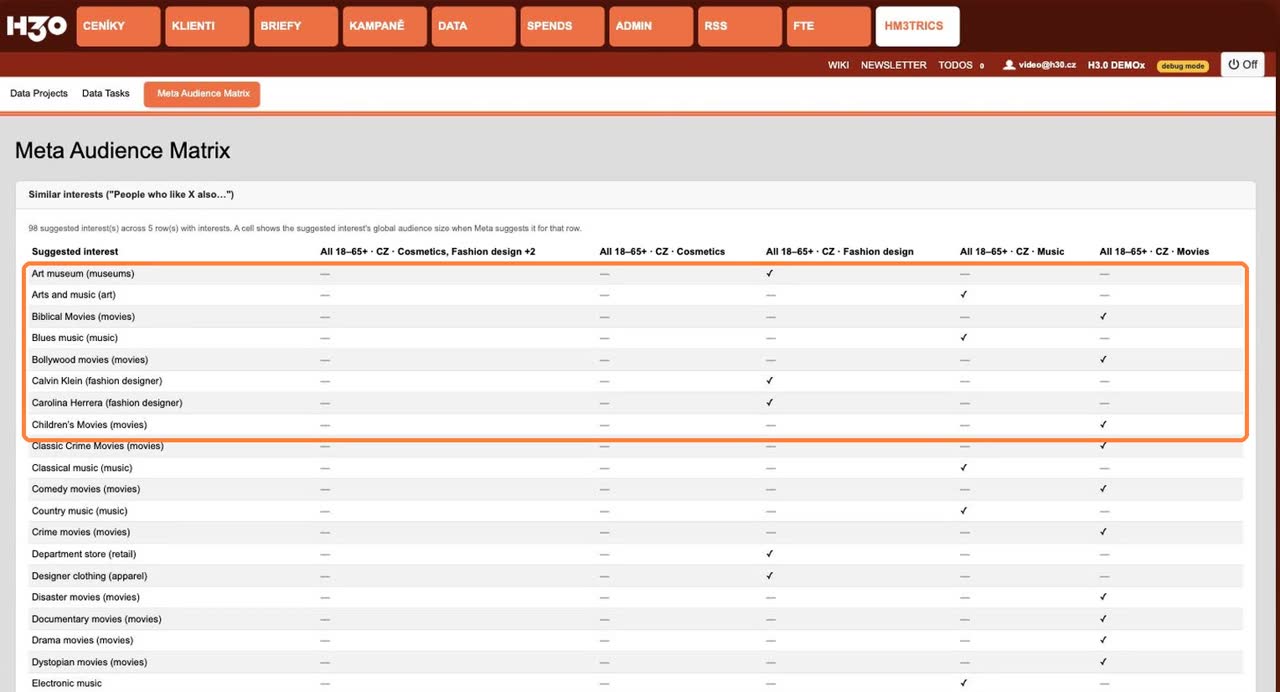1280x692 pixels.
Task: Go to Data Tasks
Action: pos(106,94)
